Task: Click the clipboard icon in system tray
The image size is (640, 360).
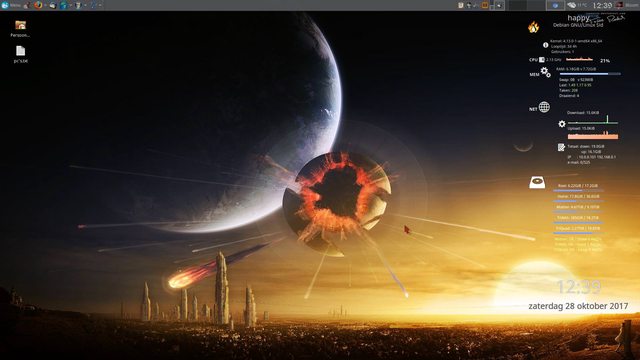Action: pos(461,5)
